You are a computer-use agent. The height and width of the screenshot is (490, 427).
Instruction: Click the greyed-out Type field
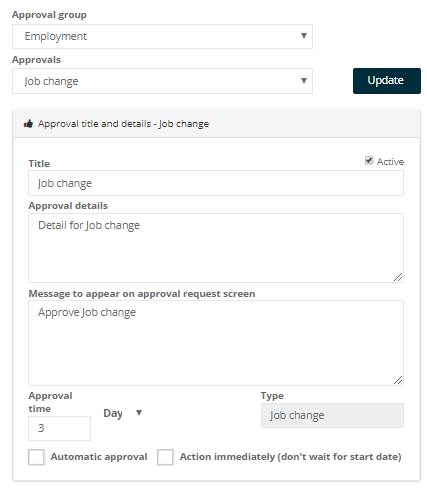click(332, 416)
